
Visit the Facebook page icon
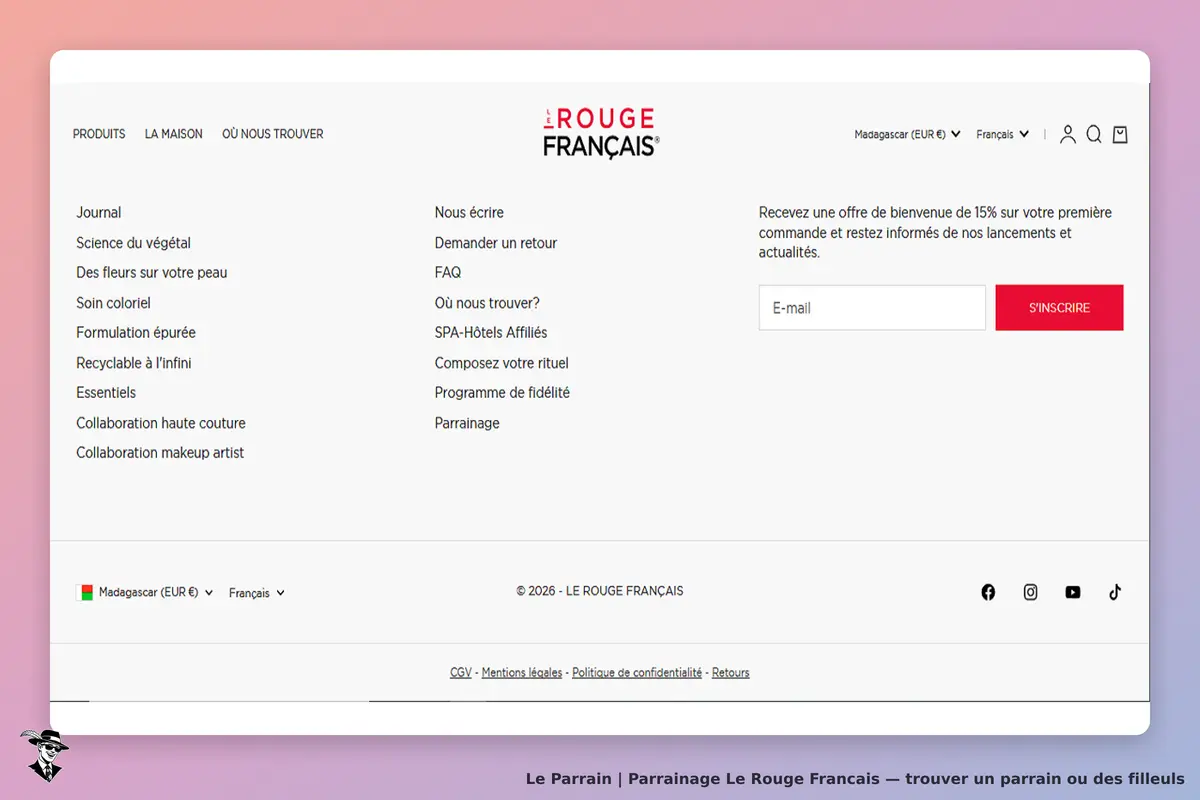[x=988, y=592]
